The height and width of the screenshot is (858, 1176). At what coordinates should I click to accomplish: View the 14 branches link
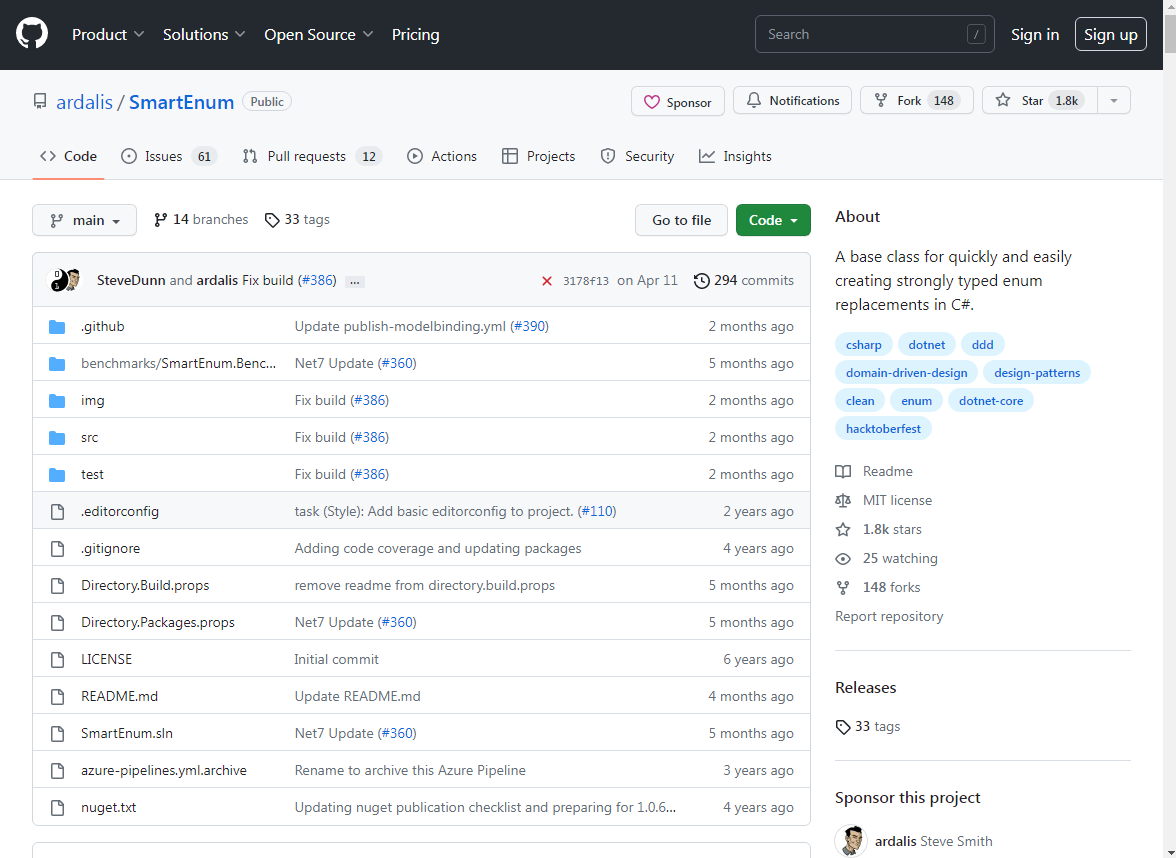point(201,220)
